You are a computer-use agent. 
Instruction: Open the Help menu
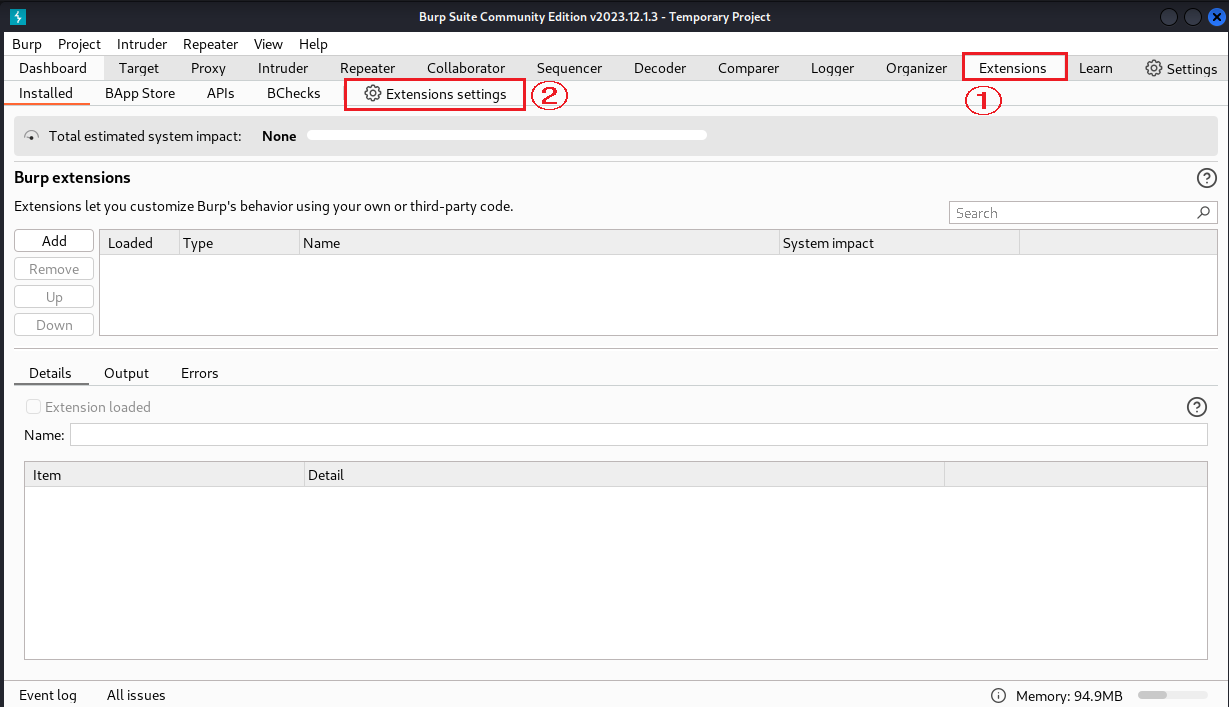313,44
